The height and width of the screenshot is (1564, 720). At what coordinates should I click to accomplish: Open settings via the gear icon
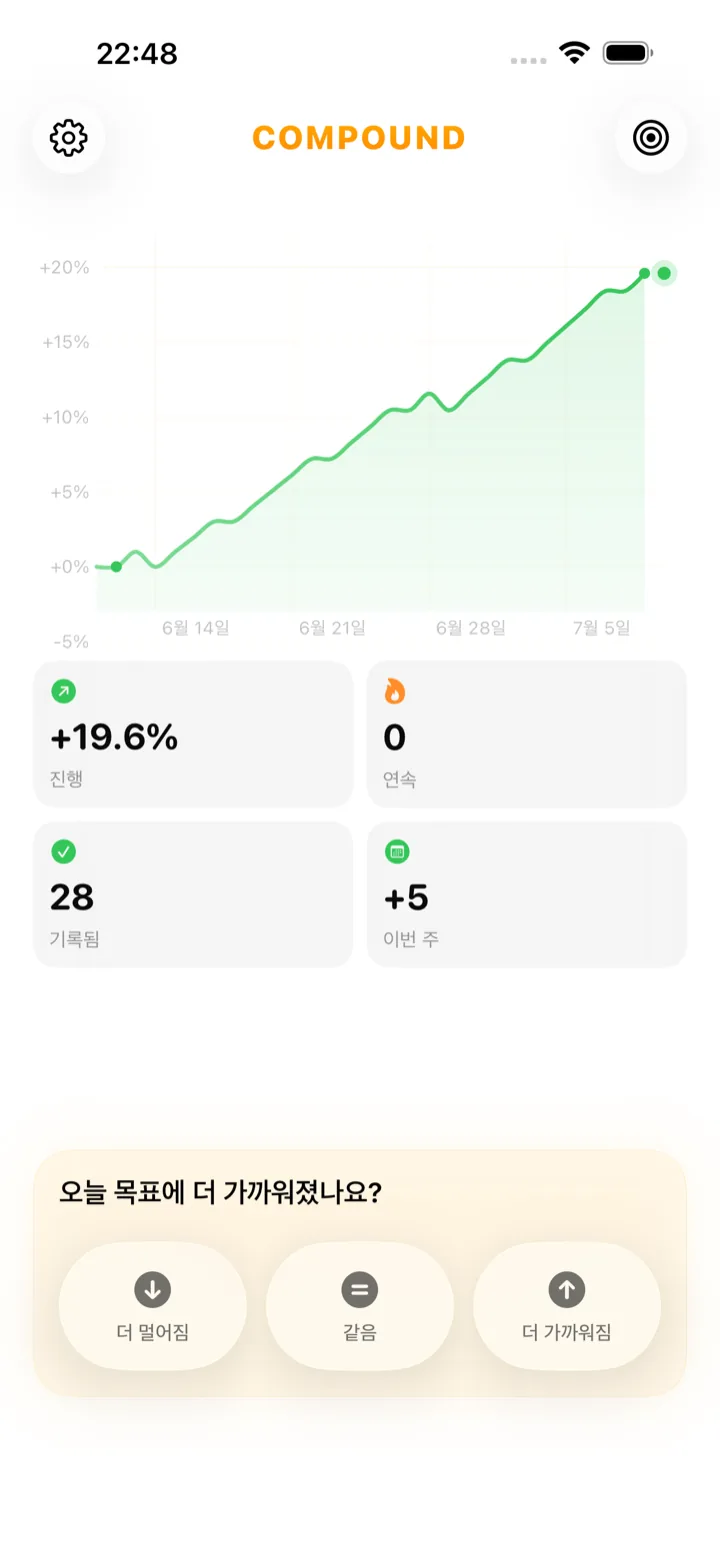click(x=69, y=138)
